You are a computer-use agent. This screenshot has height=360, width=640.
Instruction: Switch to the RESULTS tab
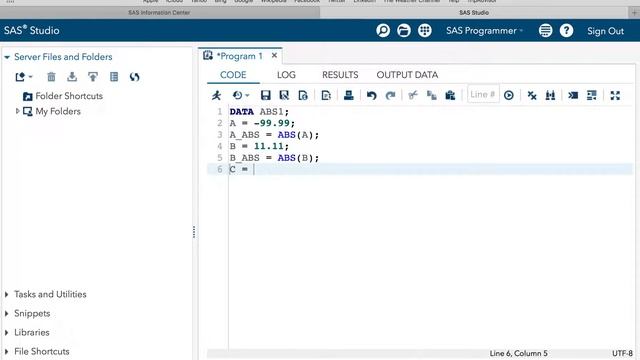click(x=340, y=75)
